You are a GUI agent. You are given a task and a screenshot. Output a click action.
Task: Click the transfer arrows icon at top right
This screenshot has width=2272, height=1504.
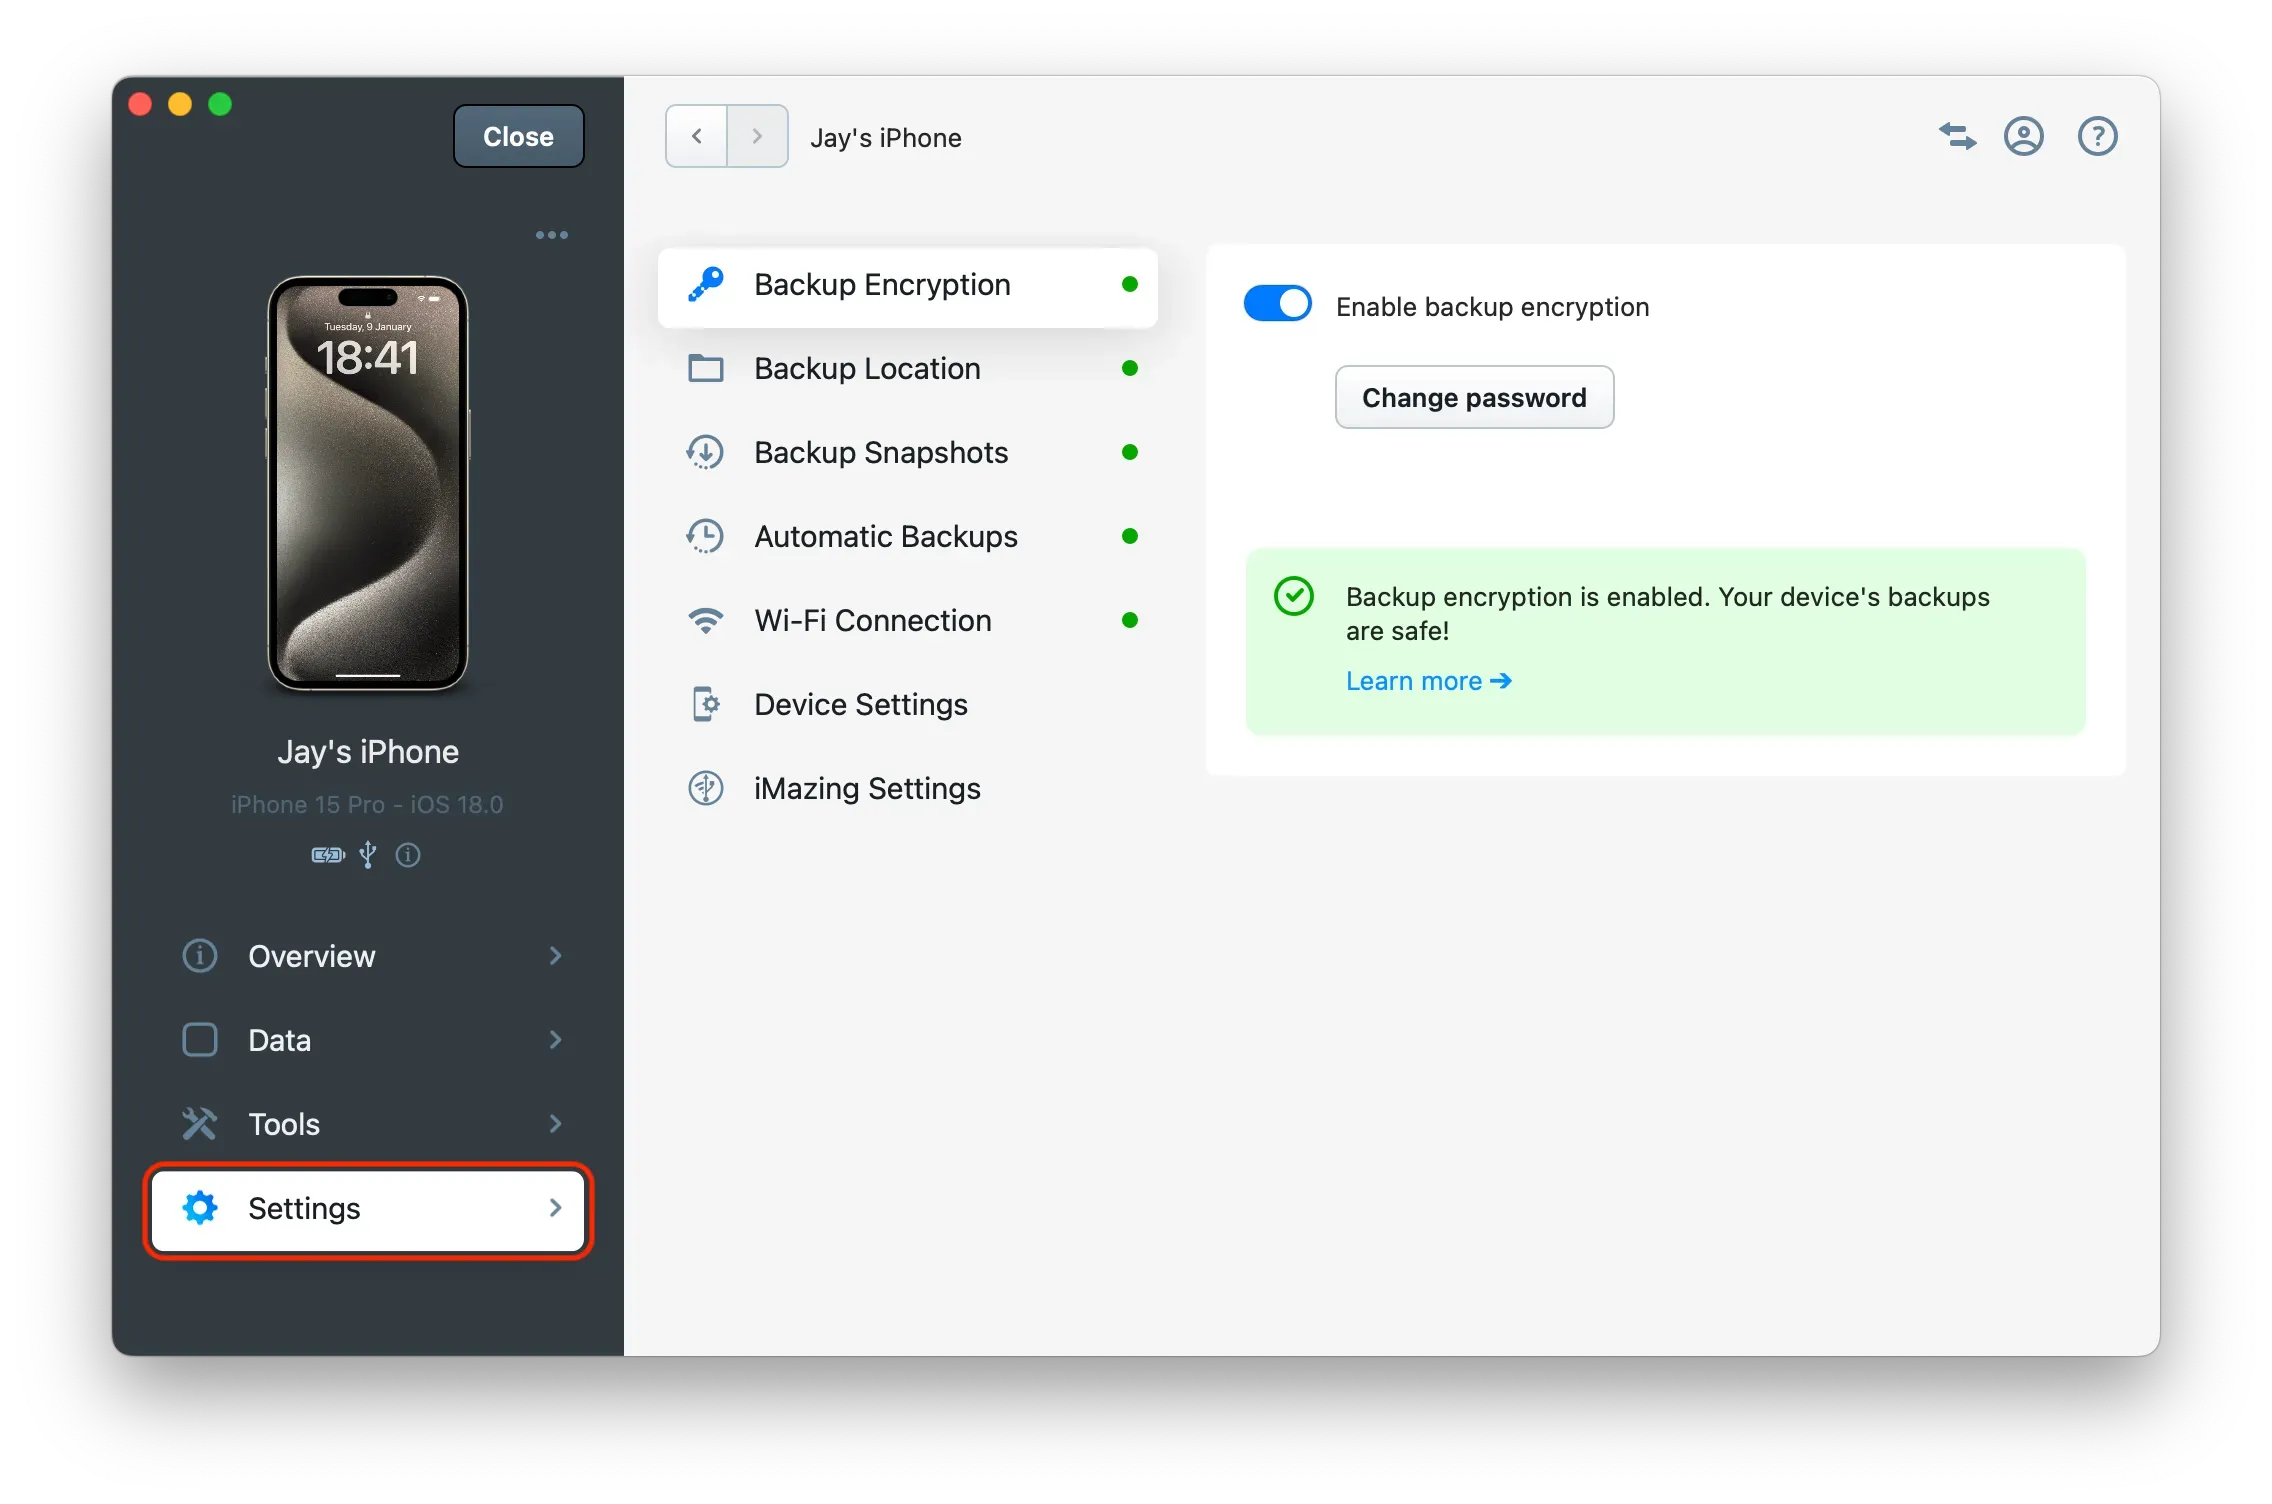pos(1957,136)
